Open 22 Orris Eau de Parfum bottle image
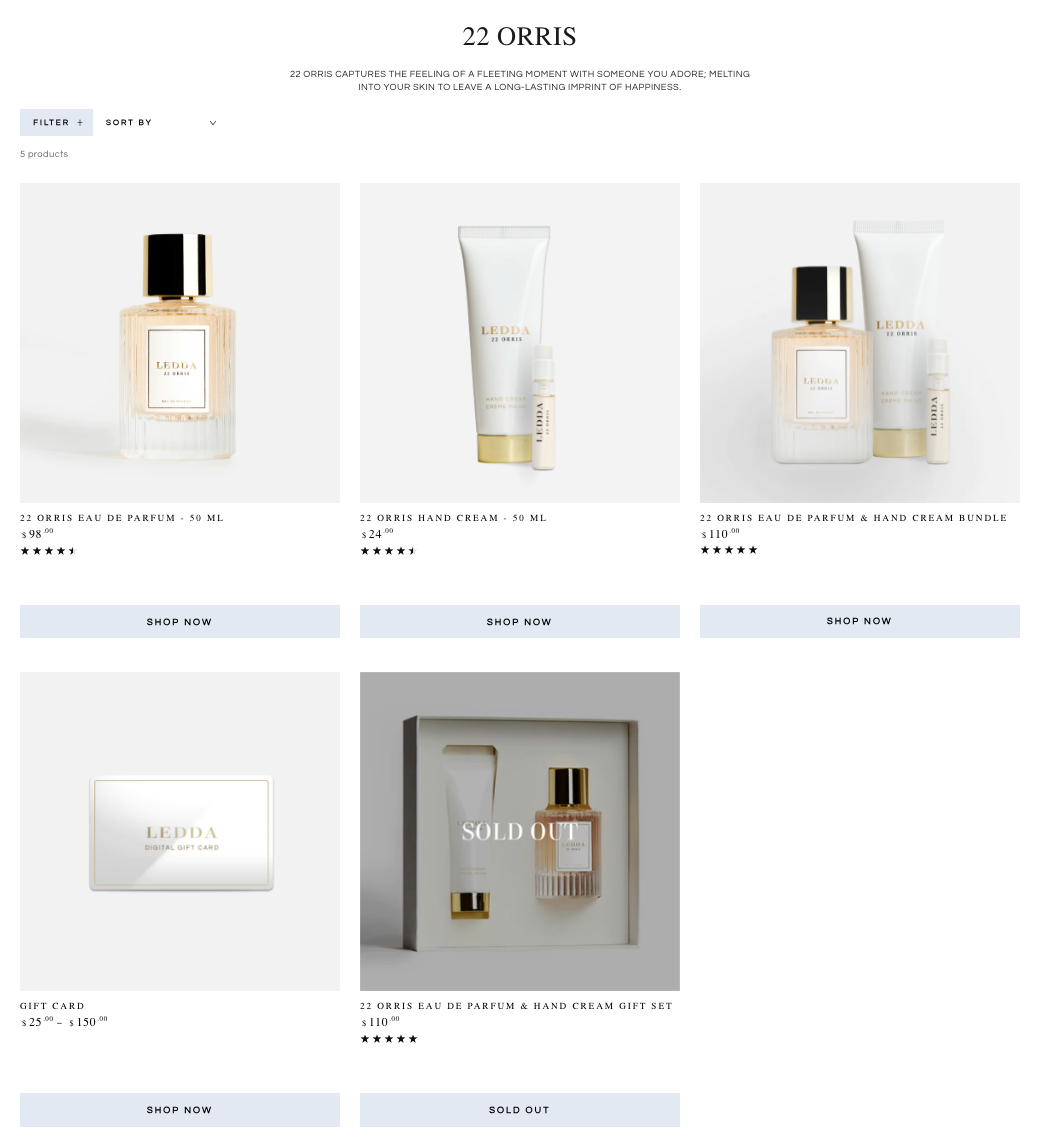The width and height of the screenshot is (1038, 1144). pos(179,343)
